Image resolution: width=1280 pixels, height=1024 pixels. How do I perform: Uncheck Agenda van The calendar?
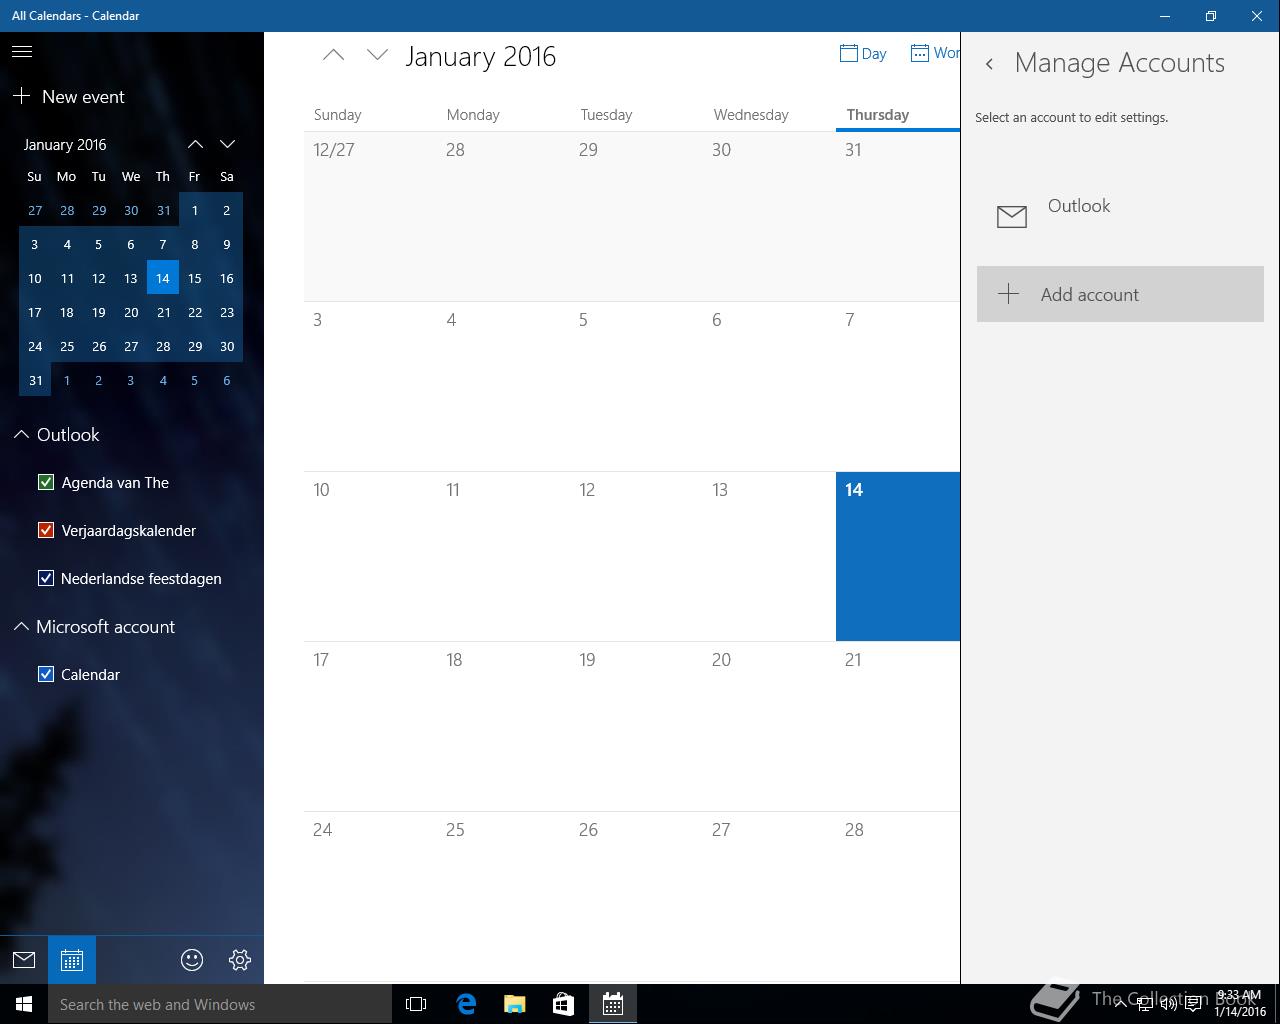(x=45, y=482)
